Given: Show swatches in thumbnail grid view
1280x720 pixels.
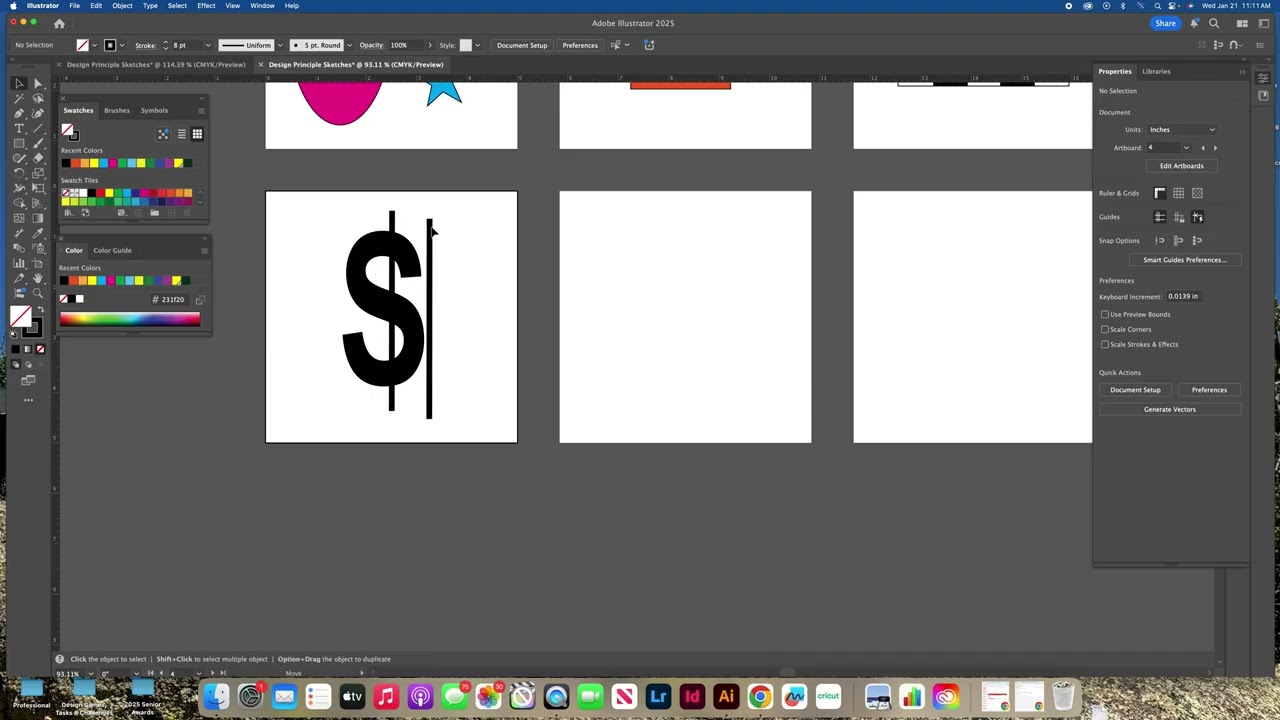Looking at the screenshot, I should (x=197, y=134).
